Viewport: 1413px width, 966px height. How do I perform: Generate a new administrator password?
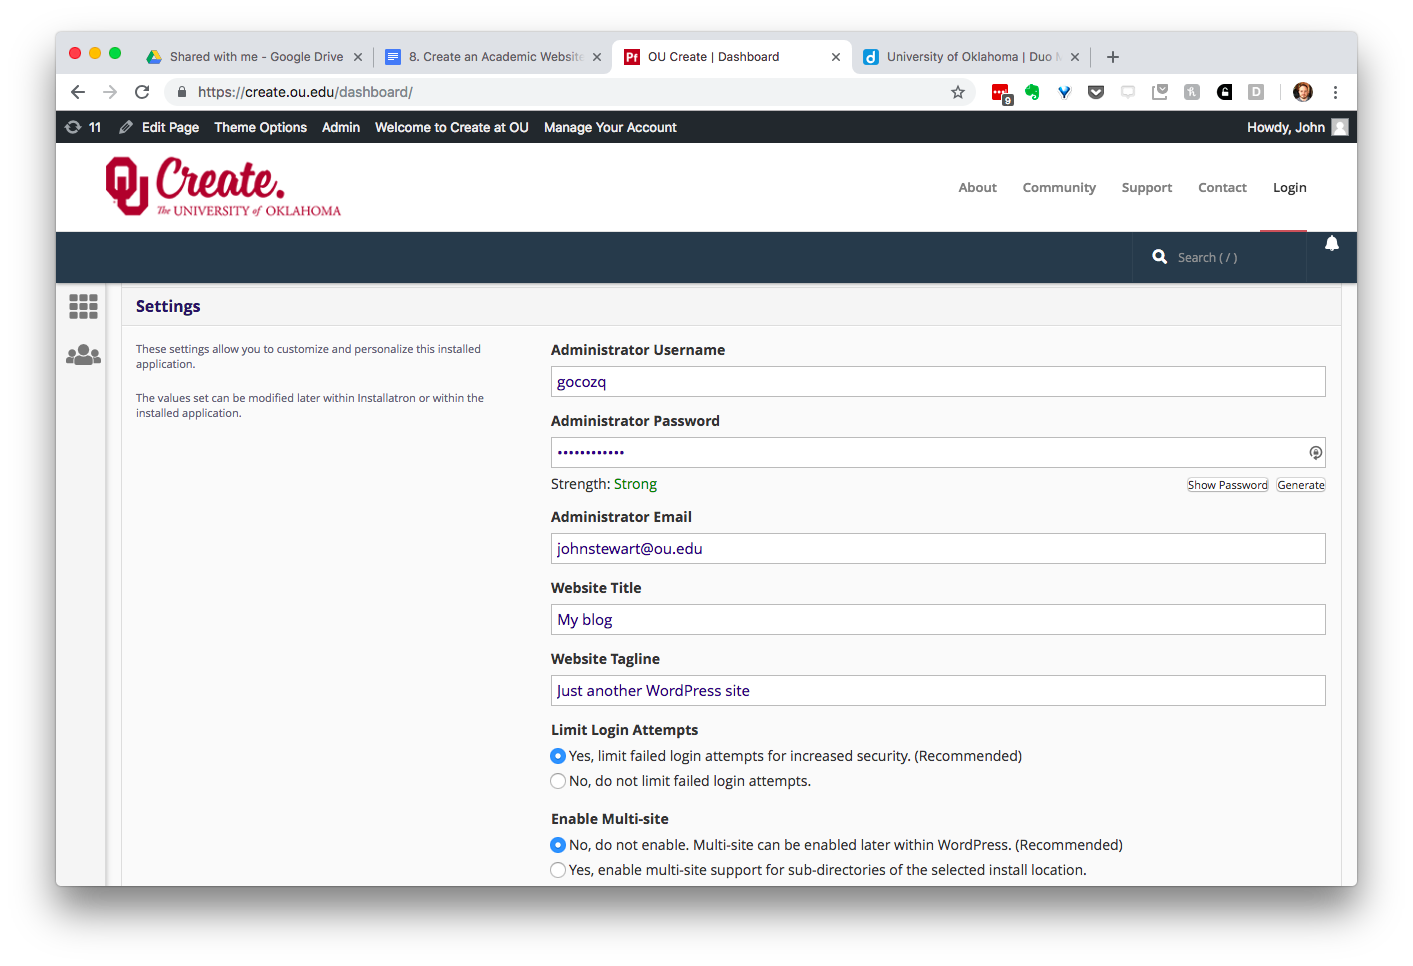[x=1300, y=485]
